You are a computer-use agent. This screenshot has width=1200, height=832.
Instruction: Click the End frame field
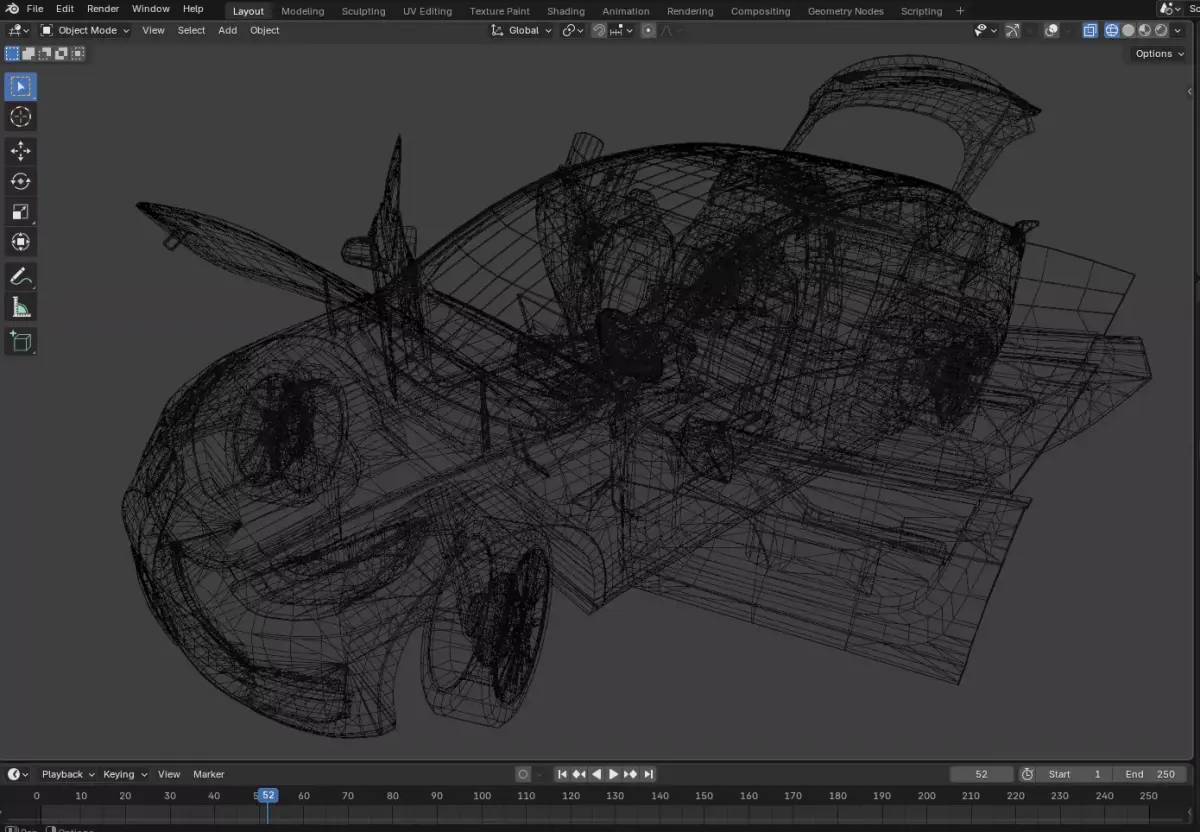pyautogui.click(x=1149, y=774)
